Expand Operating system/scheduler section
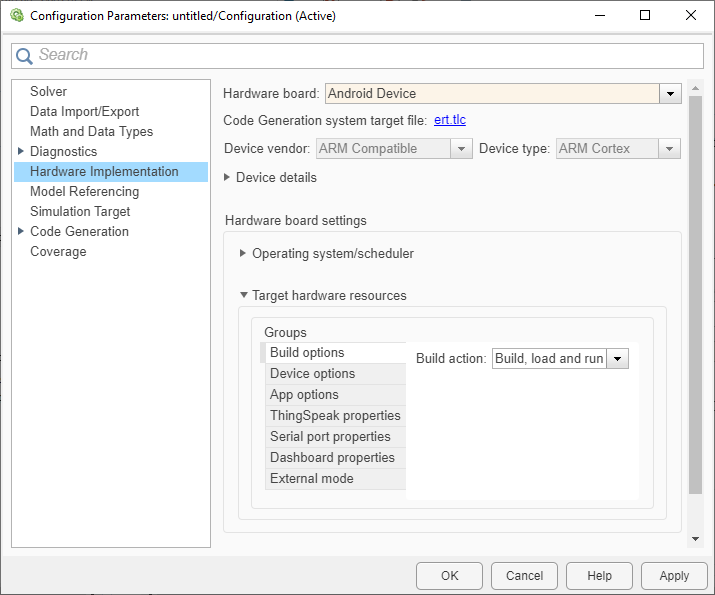 (243, 254)
